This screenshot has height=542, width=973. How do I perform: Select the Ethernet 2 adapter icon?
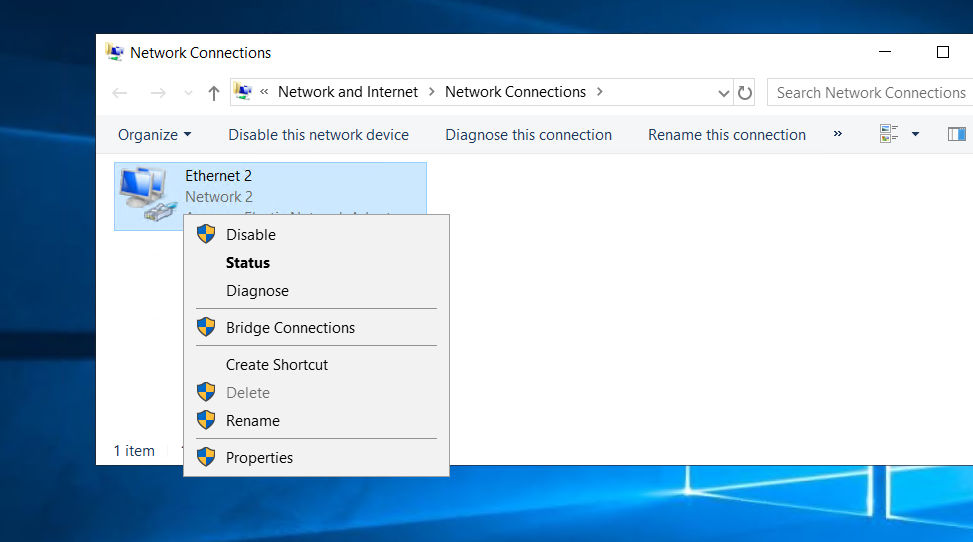pos(148,193)
